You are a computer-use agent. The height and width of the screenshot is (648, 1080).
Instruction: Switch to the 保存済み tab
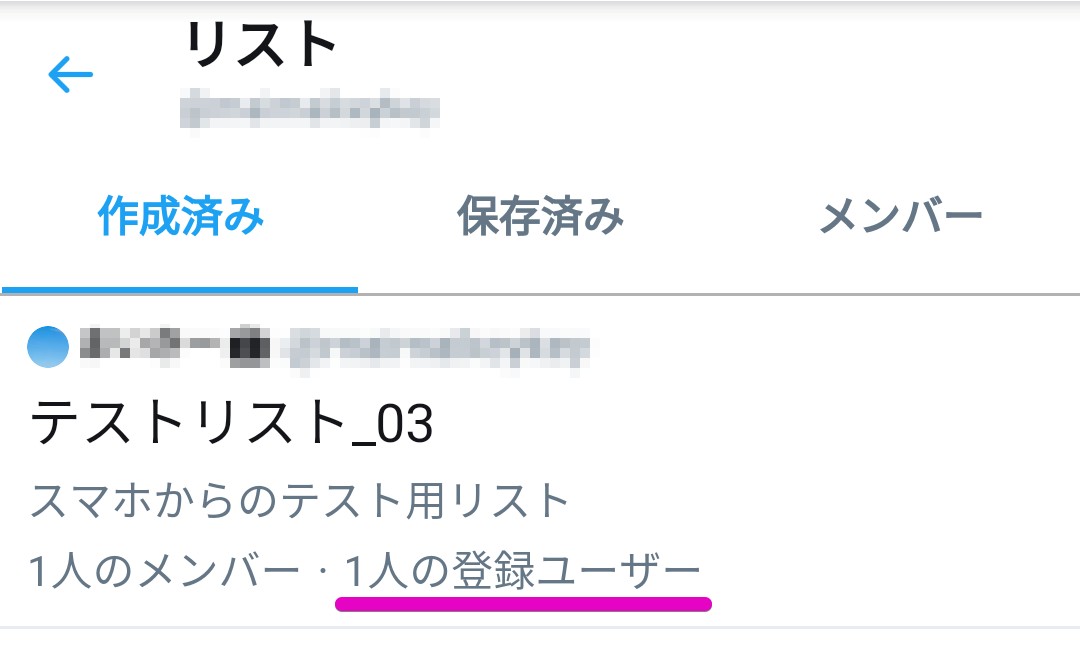coord(540,216)
